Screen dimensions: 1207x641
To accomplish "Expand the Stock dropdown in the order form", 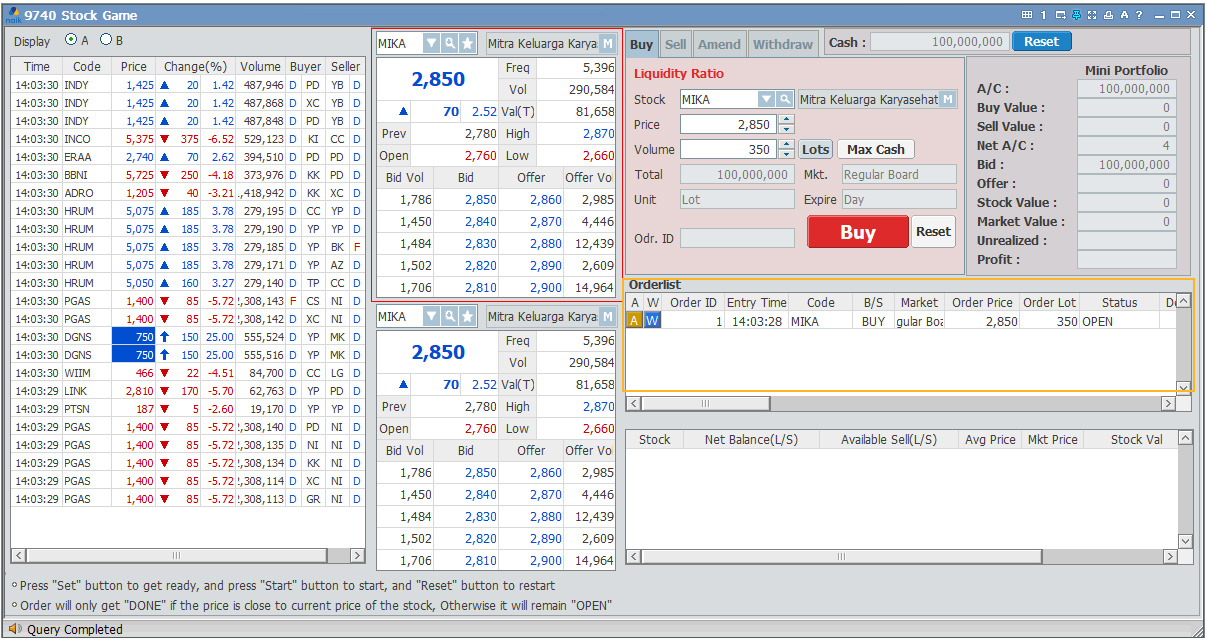I will (x=766, y=99).
